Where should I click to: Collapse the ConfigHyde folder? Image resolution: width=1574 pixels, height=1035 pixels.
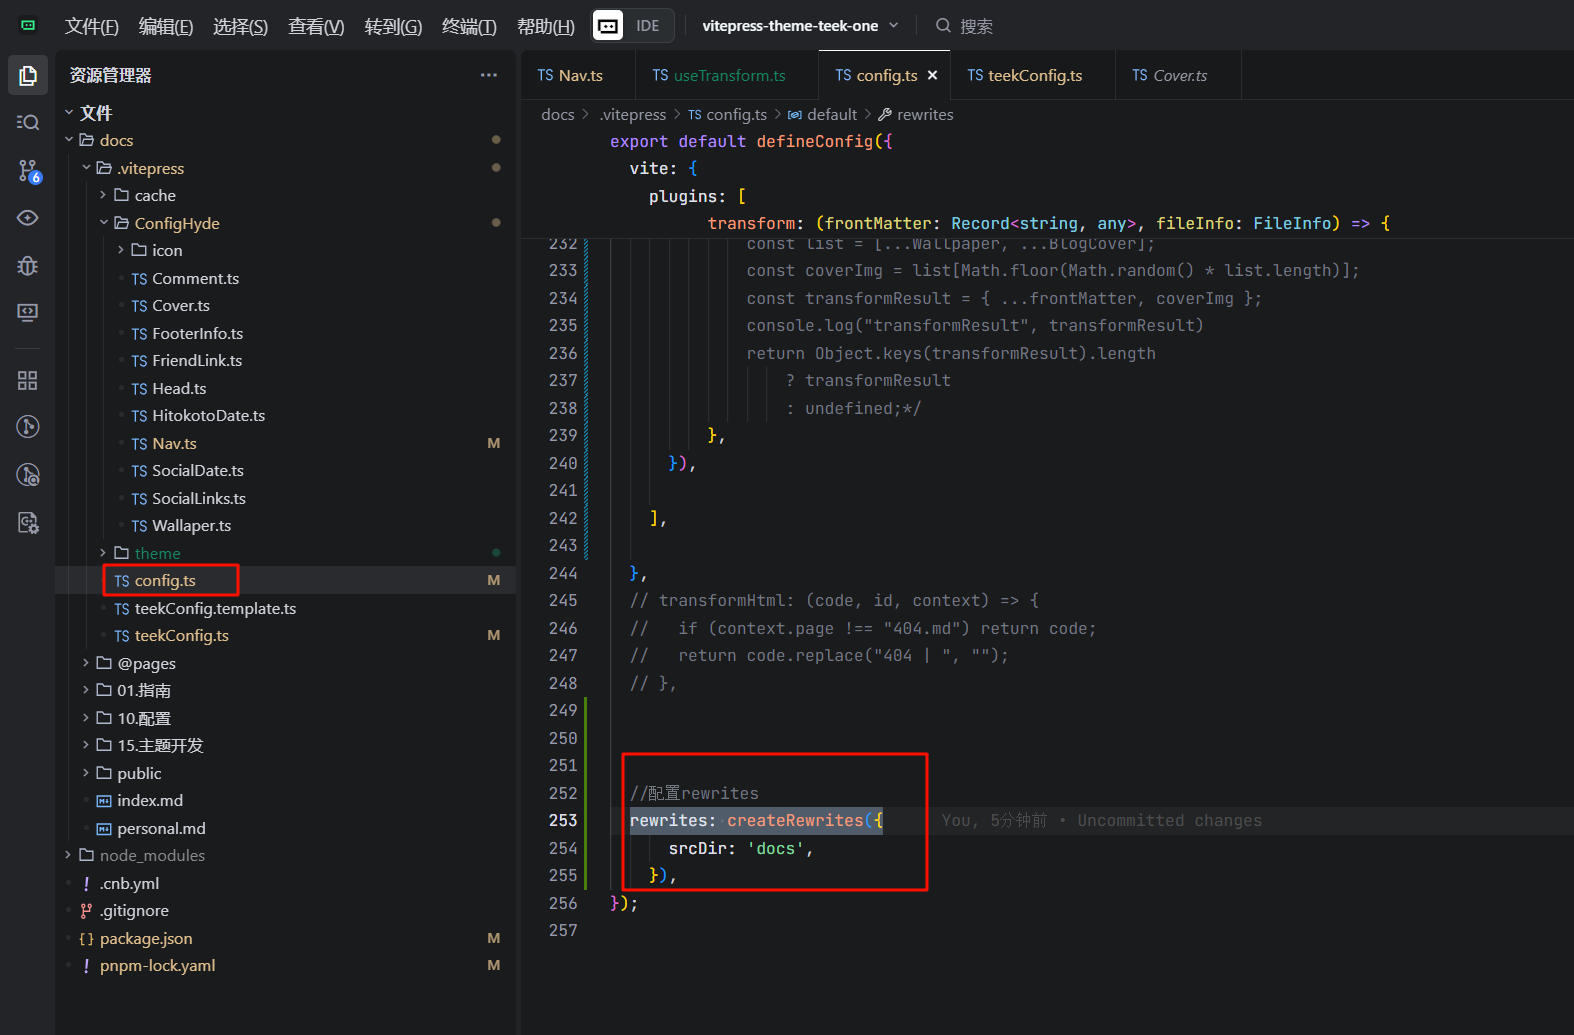(176, 223)
